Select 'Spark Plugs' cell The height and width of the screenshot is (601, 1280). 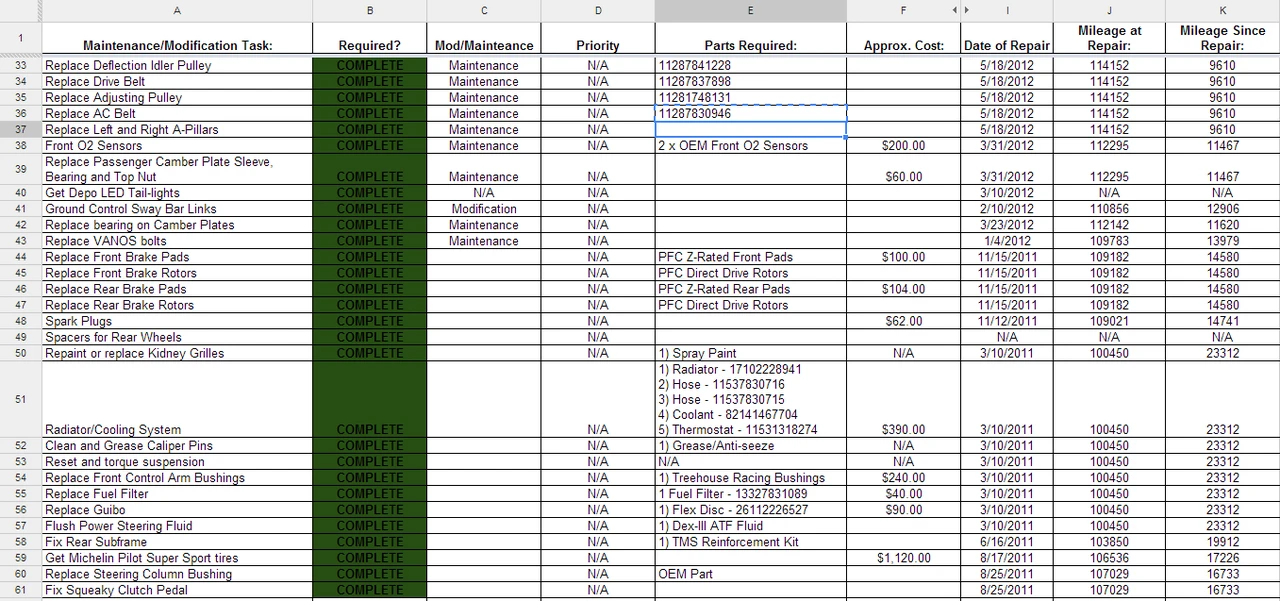[x=177, y=321]
